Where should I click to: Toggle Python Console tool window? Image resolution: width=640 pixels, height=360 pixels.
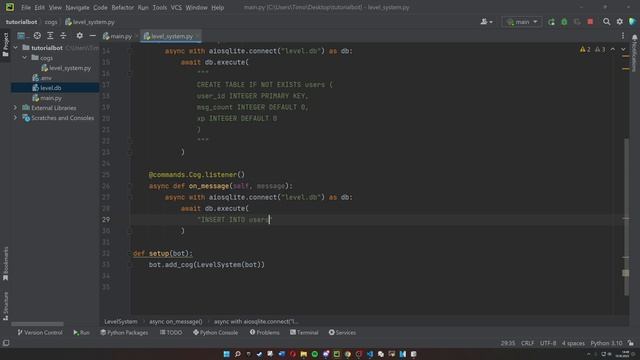215,333
